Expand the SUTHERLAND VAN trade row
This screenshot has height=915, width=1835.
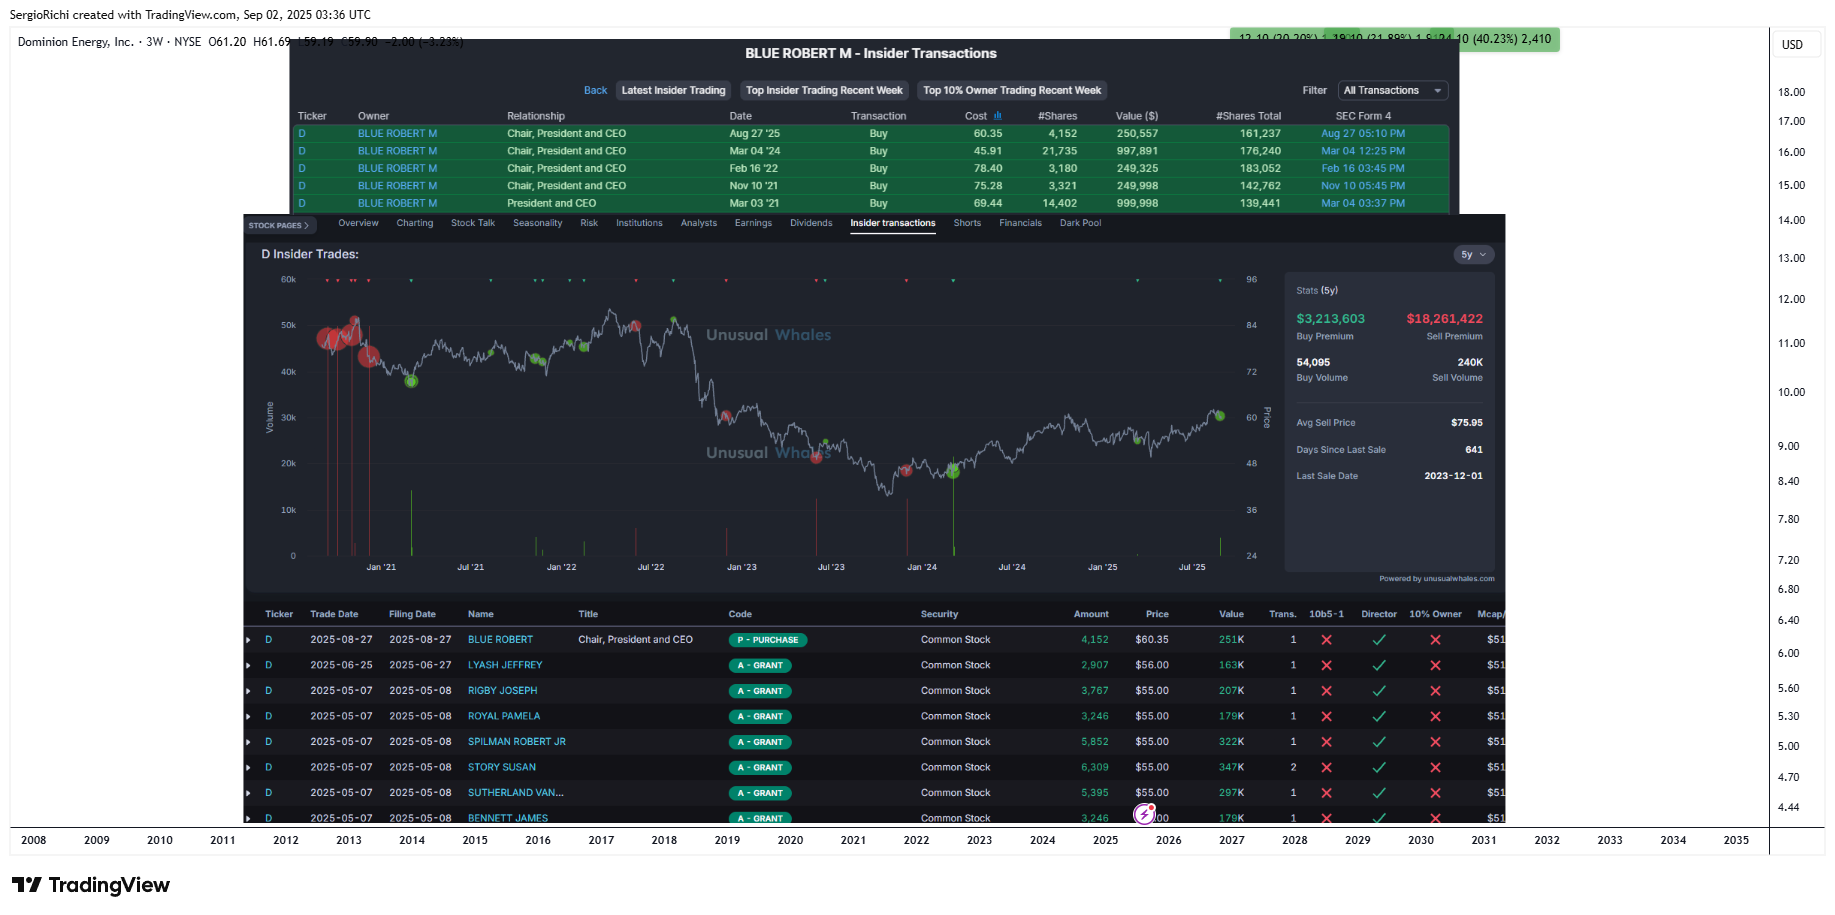pyautogui.click(x=249, y=793)
